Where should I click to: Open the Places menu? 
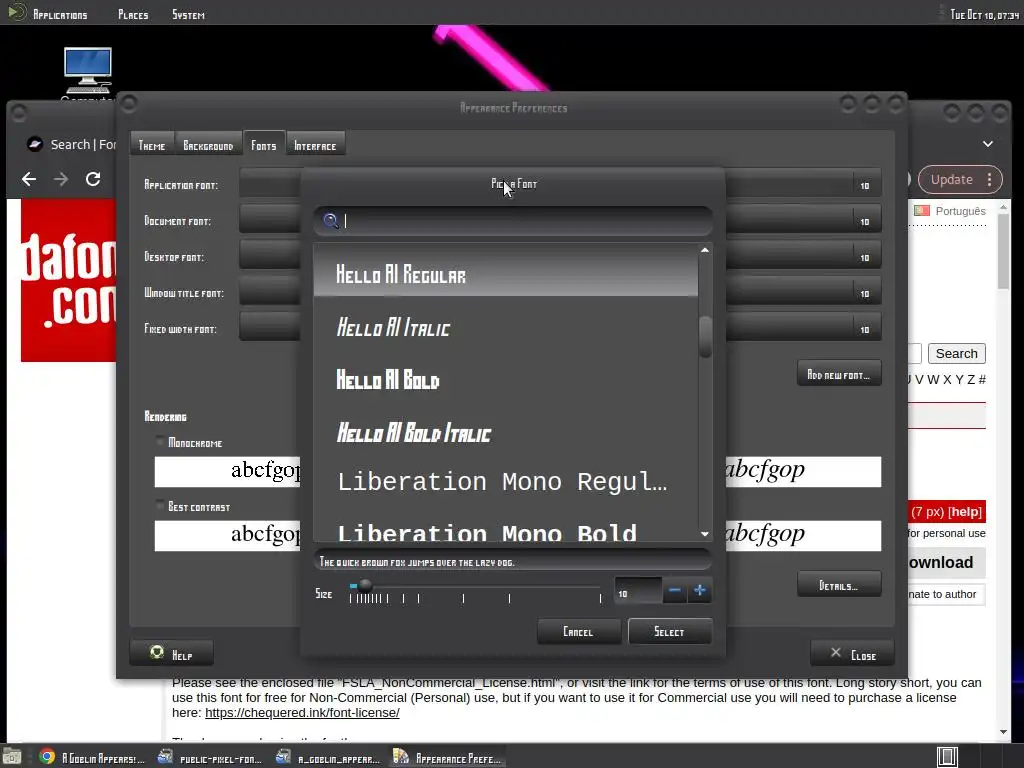(133, 14)
